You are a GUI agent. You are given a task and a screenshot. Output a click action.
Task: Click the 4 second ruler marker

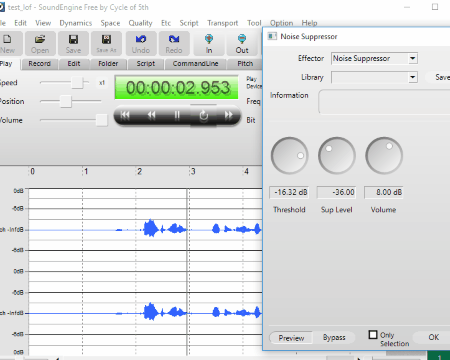click(246, 171)
